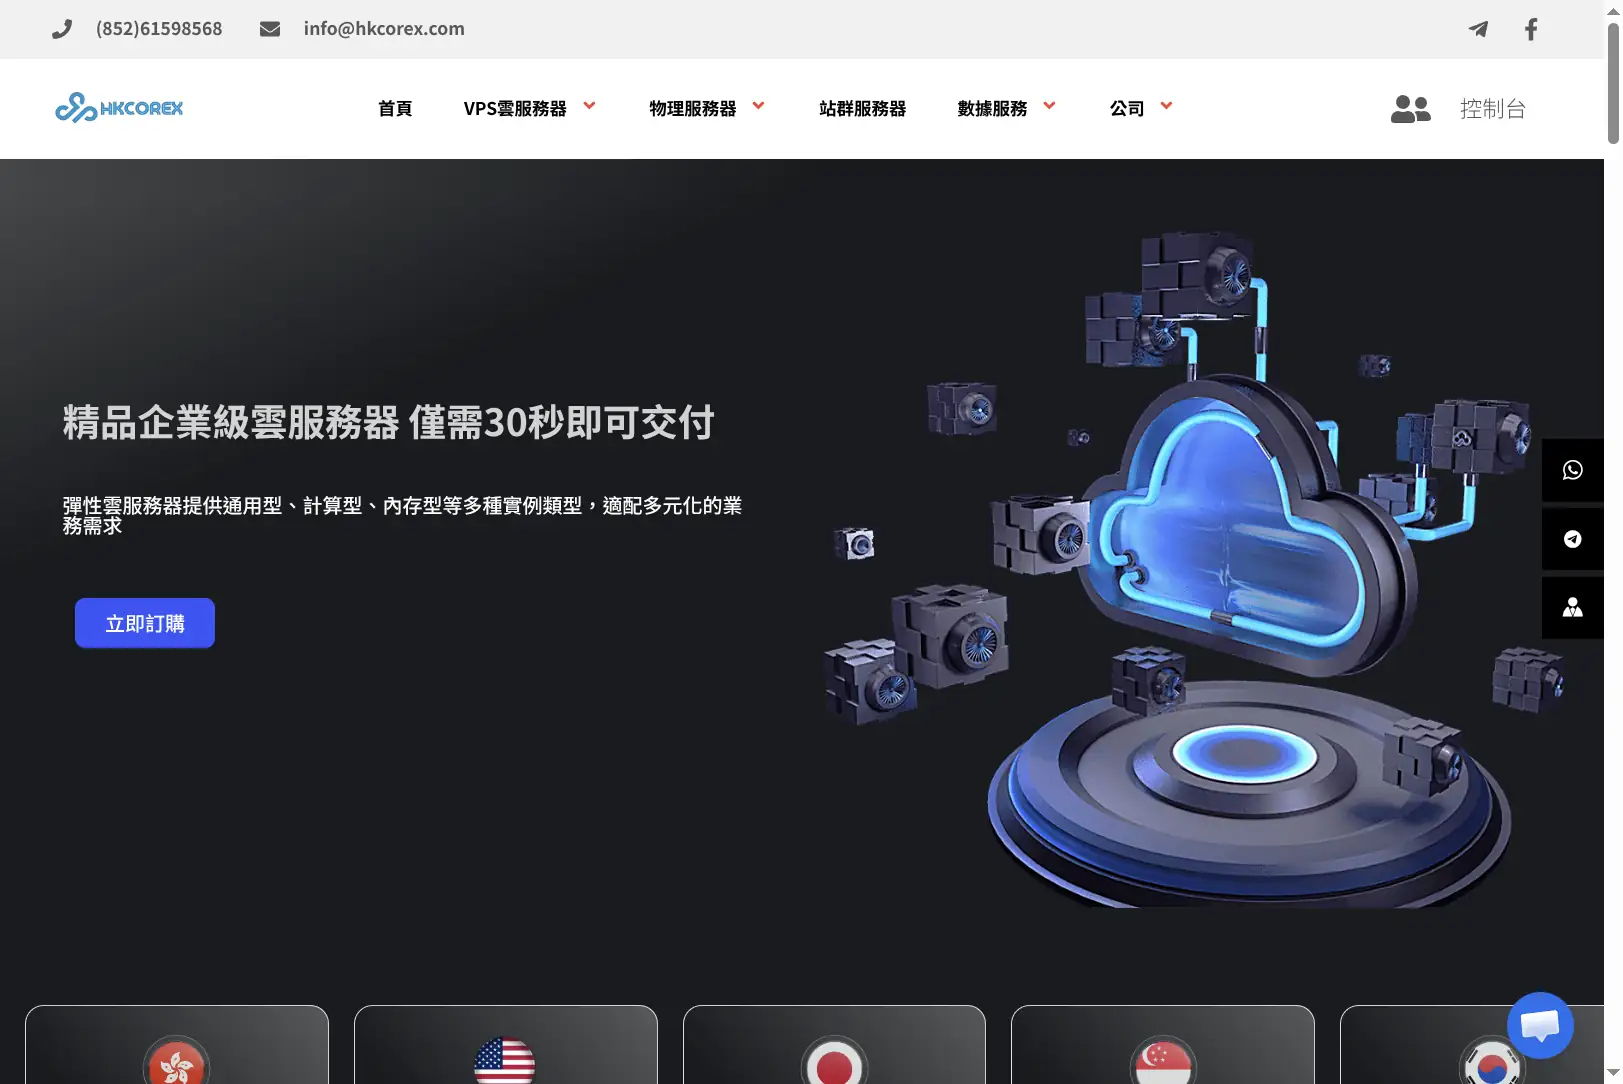Select the Hong Kong flag card
1623x1084 pixels.
(x=177, y=1045)
